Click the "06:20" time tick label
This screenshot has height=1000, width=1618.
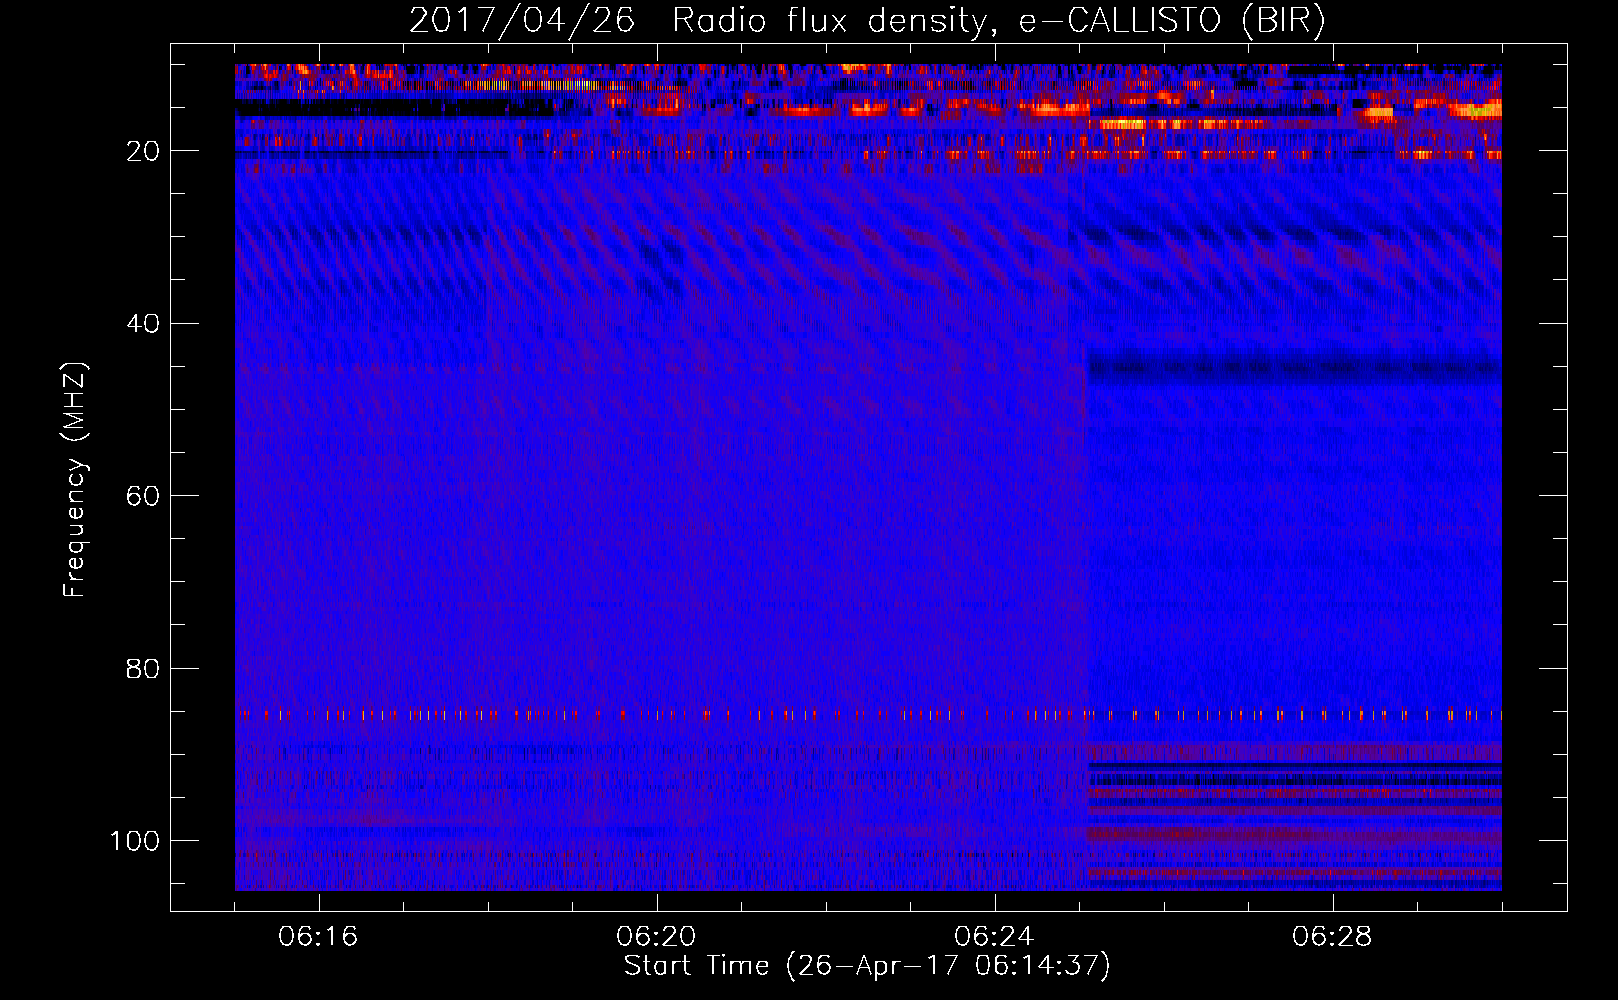coord(656,937)
